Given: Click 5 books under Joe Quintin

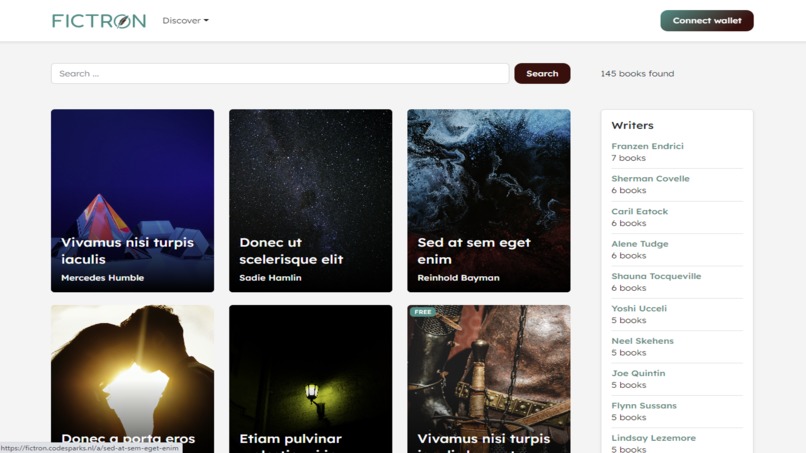Looking at the screenshot, I should (x=628, y=385).
